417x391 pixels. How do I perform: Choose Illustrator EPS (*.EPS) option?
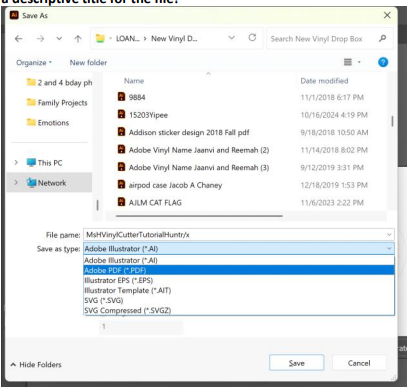click(239, 280)
